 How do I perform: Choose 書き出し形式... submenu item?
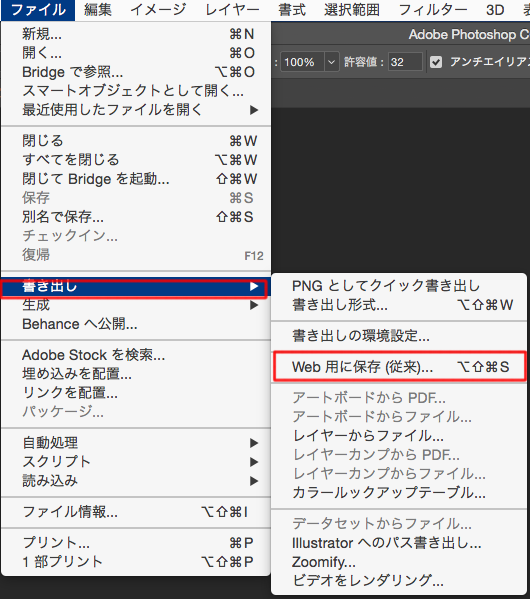[399, 305]
